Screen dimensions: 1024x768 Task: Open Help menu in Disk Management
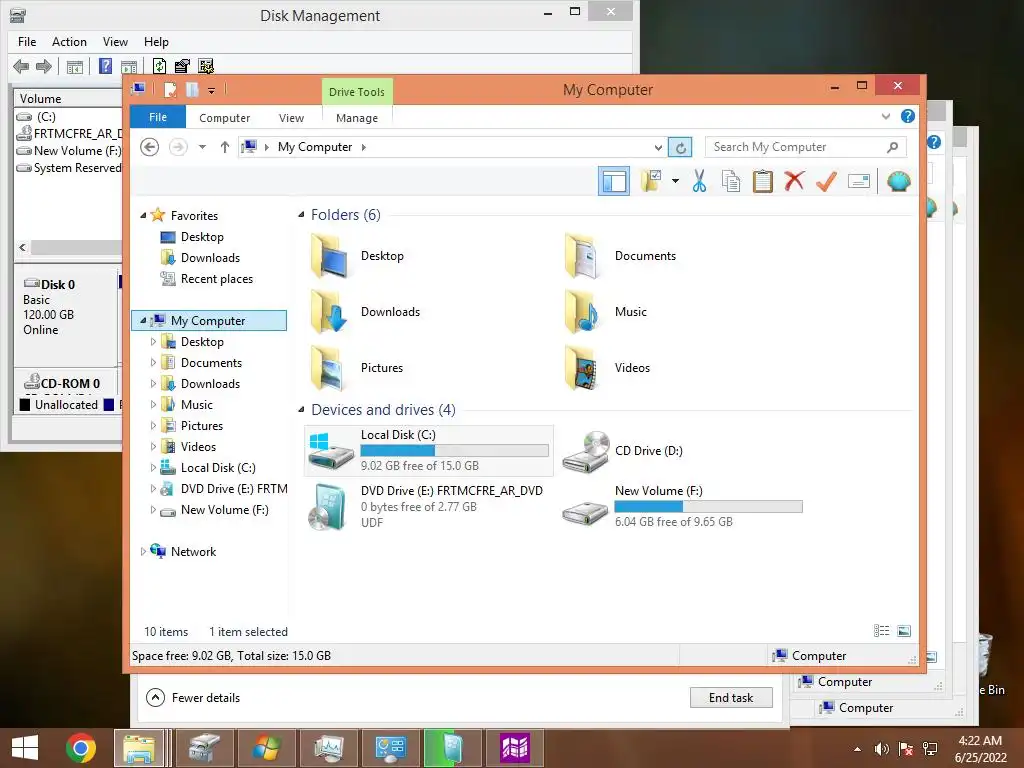tap(156, 42)
